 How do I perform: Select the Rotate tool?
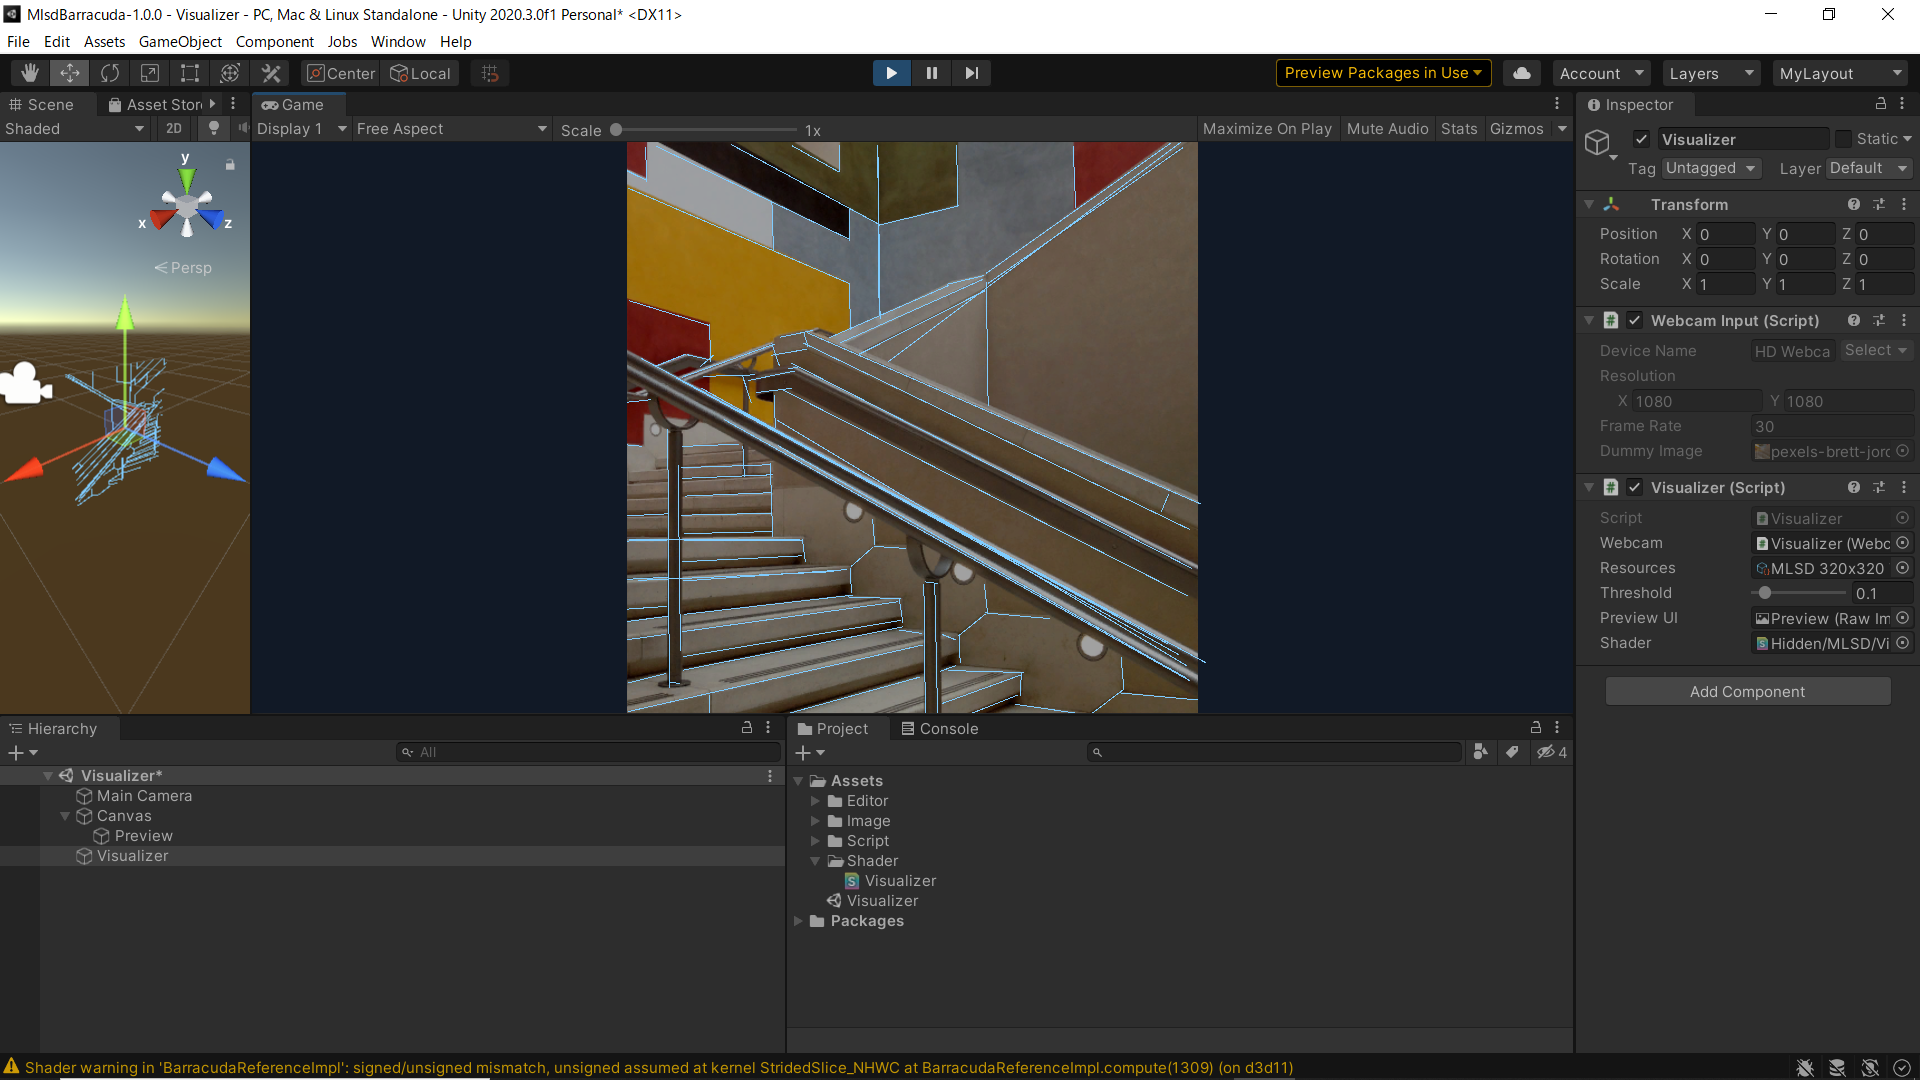(x=110, y=73)
